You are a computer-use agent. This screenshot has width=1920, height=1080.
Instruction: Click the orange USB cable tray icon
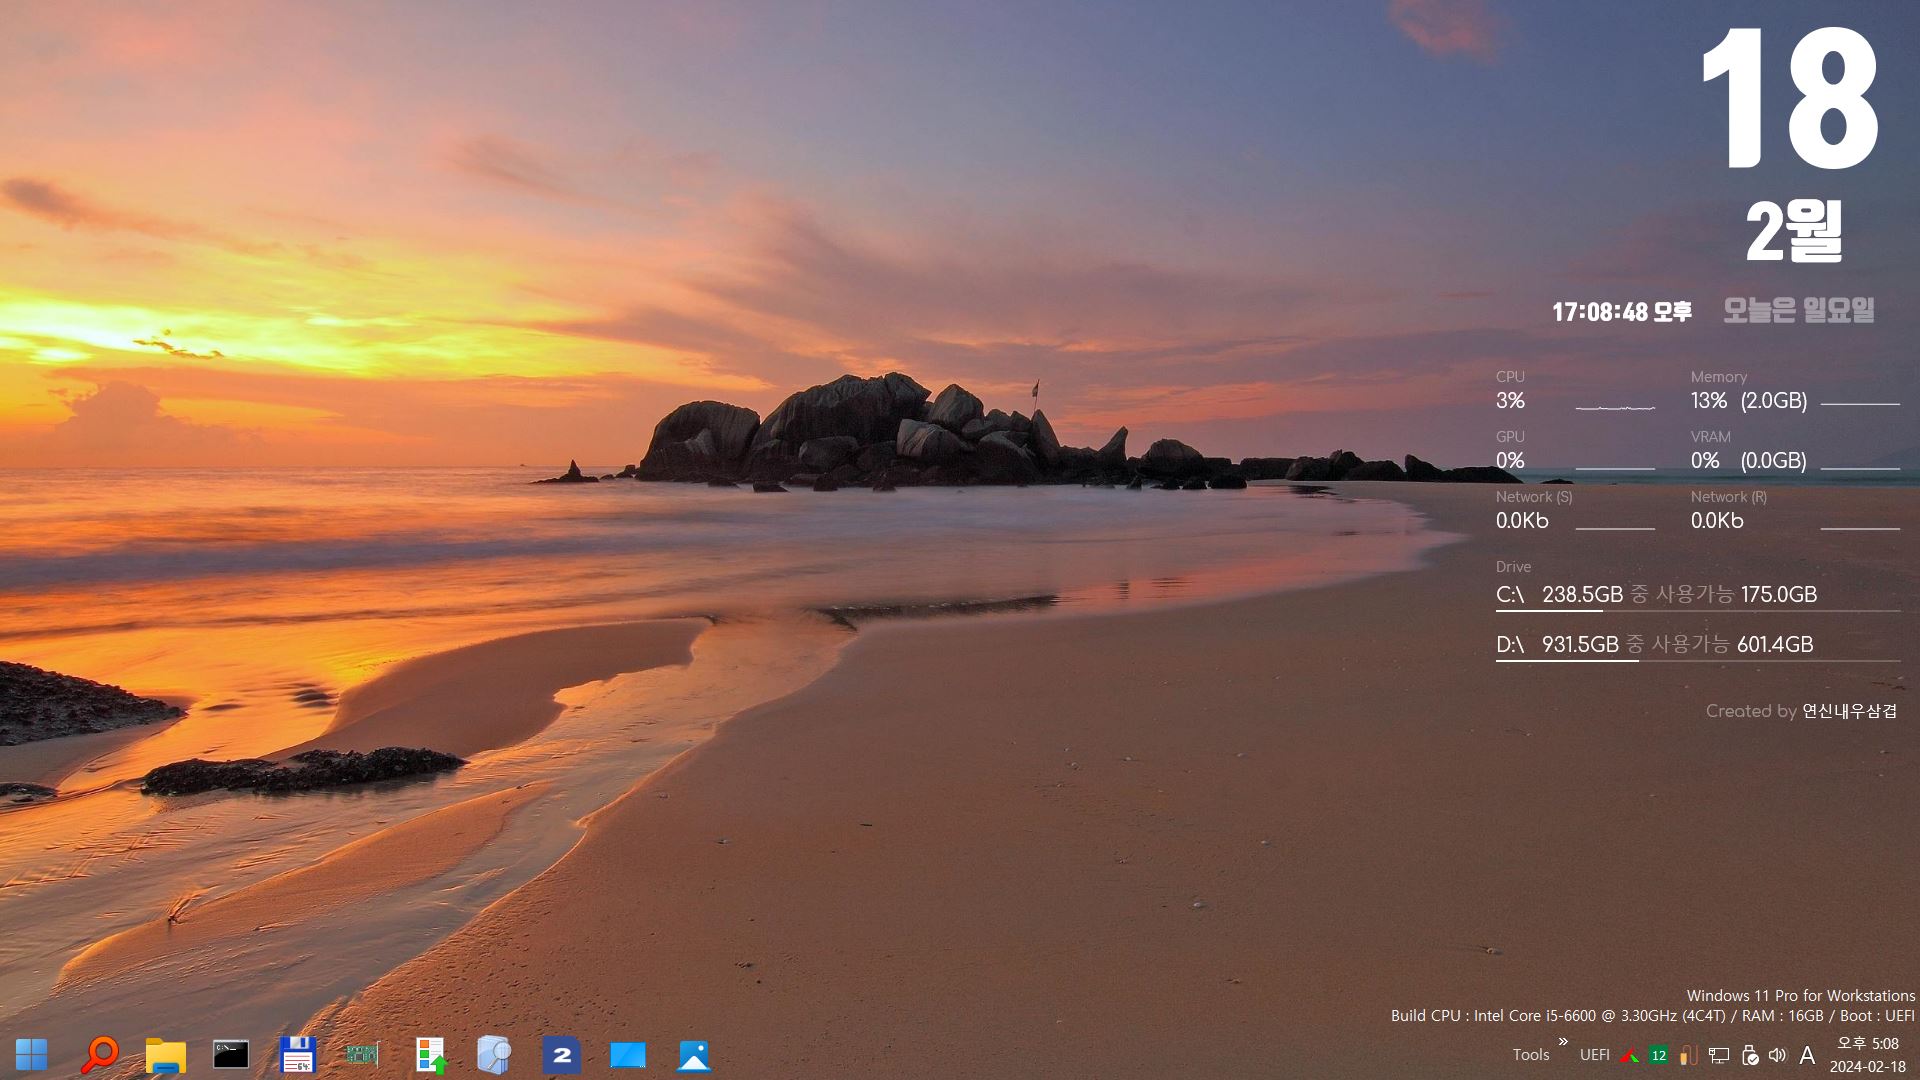pyautogui.click(x=1689, y=1055)
